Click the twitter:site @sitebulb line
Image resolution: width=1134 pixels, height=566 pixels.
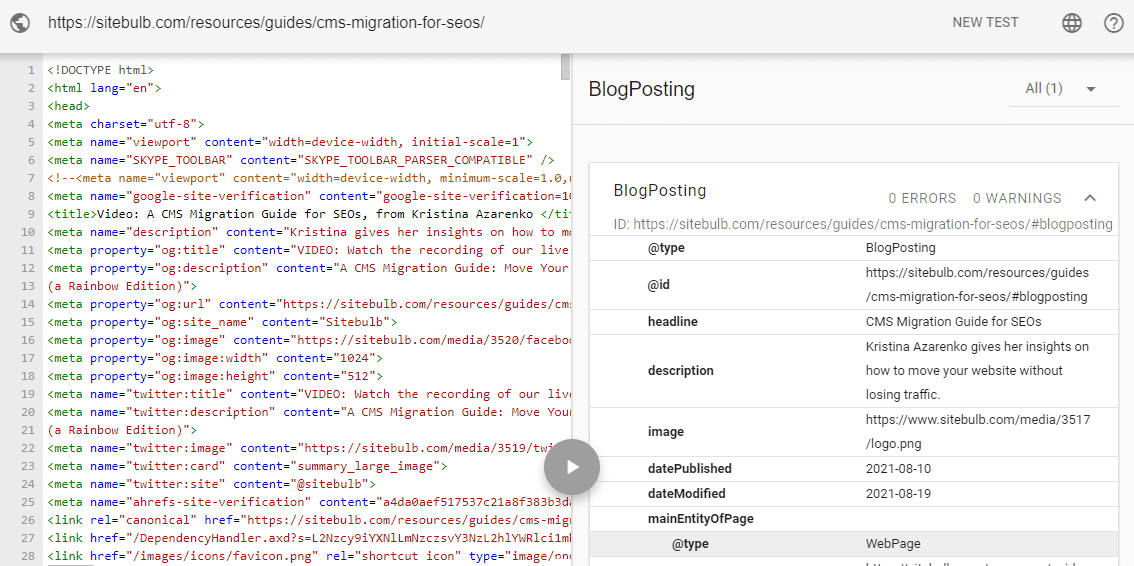[x=211, y=484]
